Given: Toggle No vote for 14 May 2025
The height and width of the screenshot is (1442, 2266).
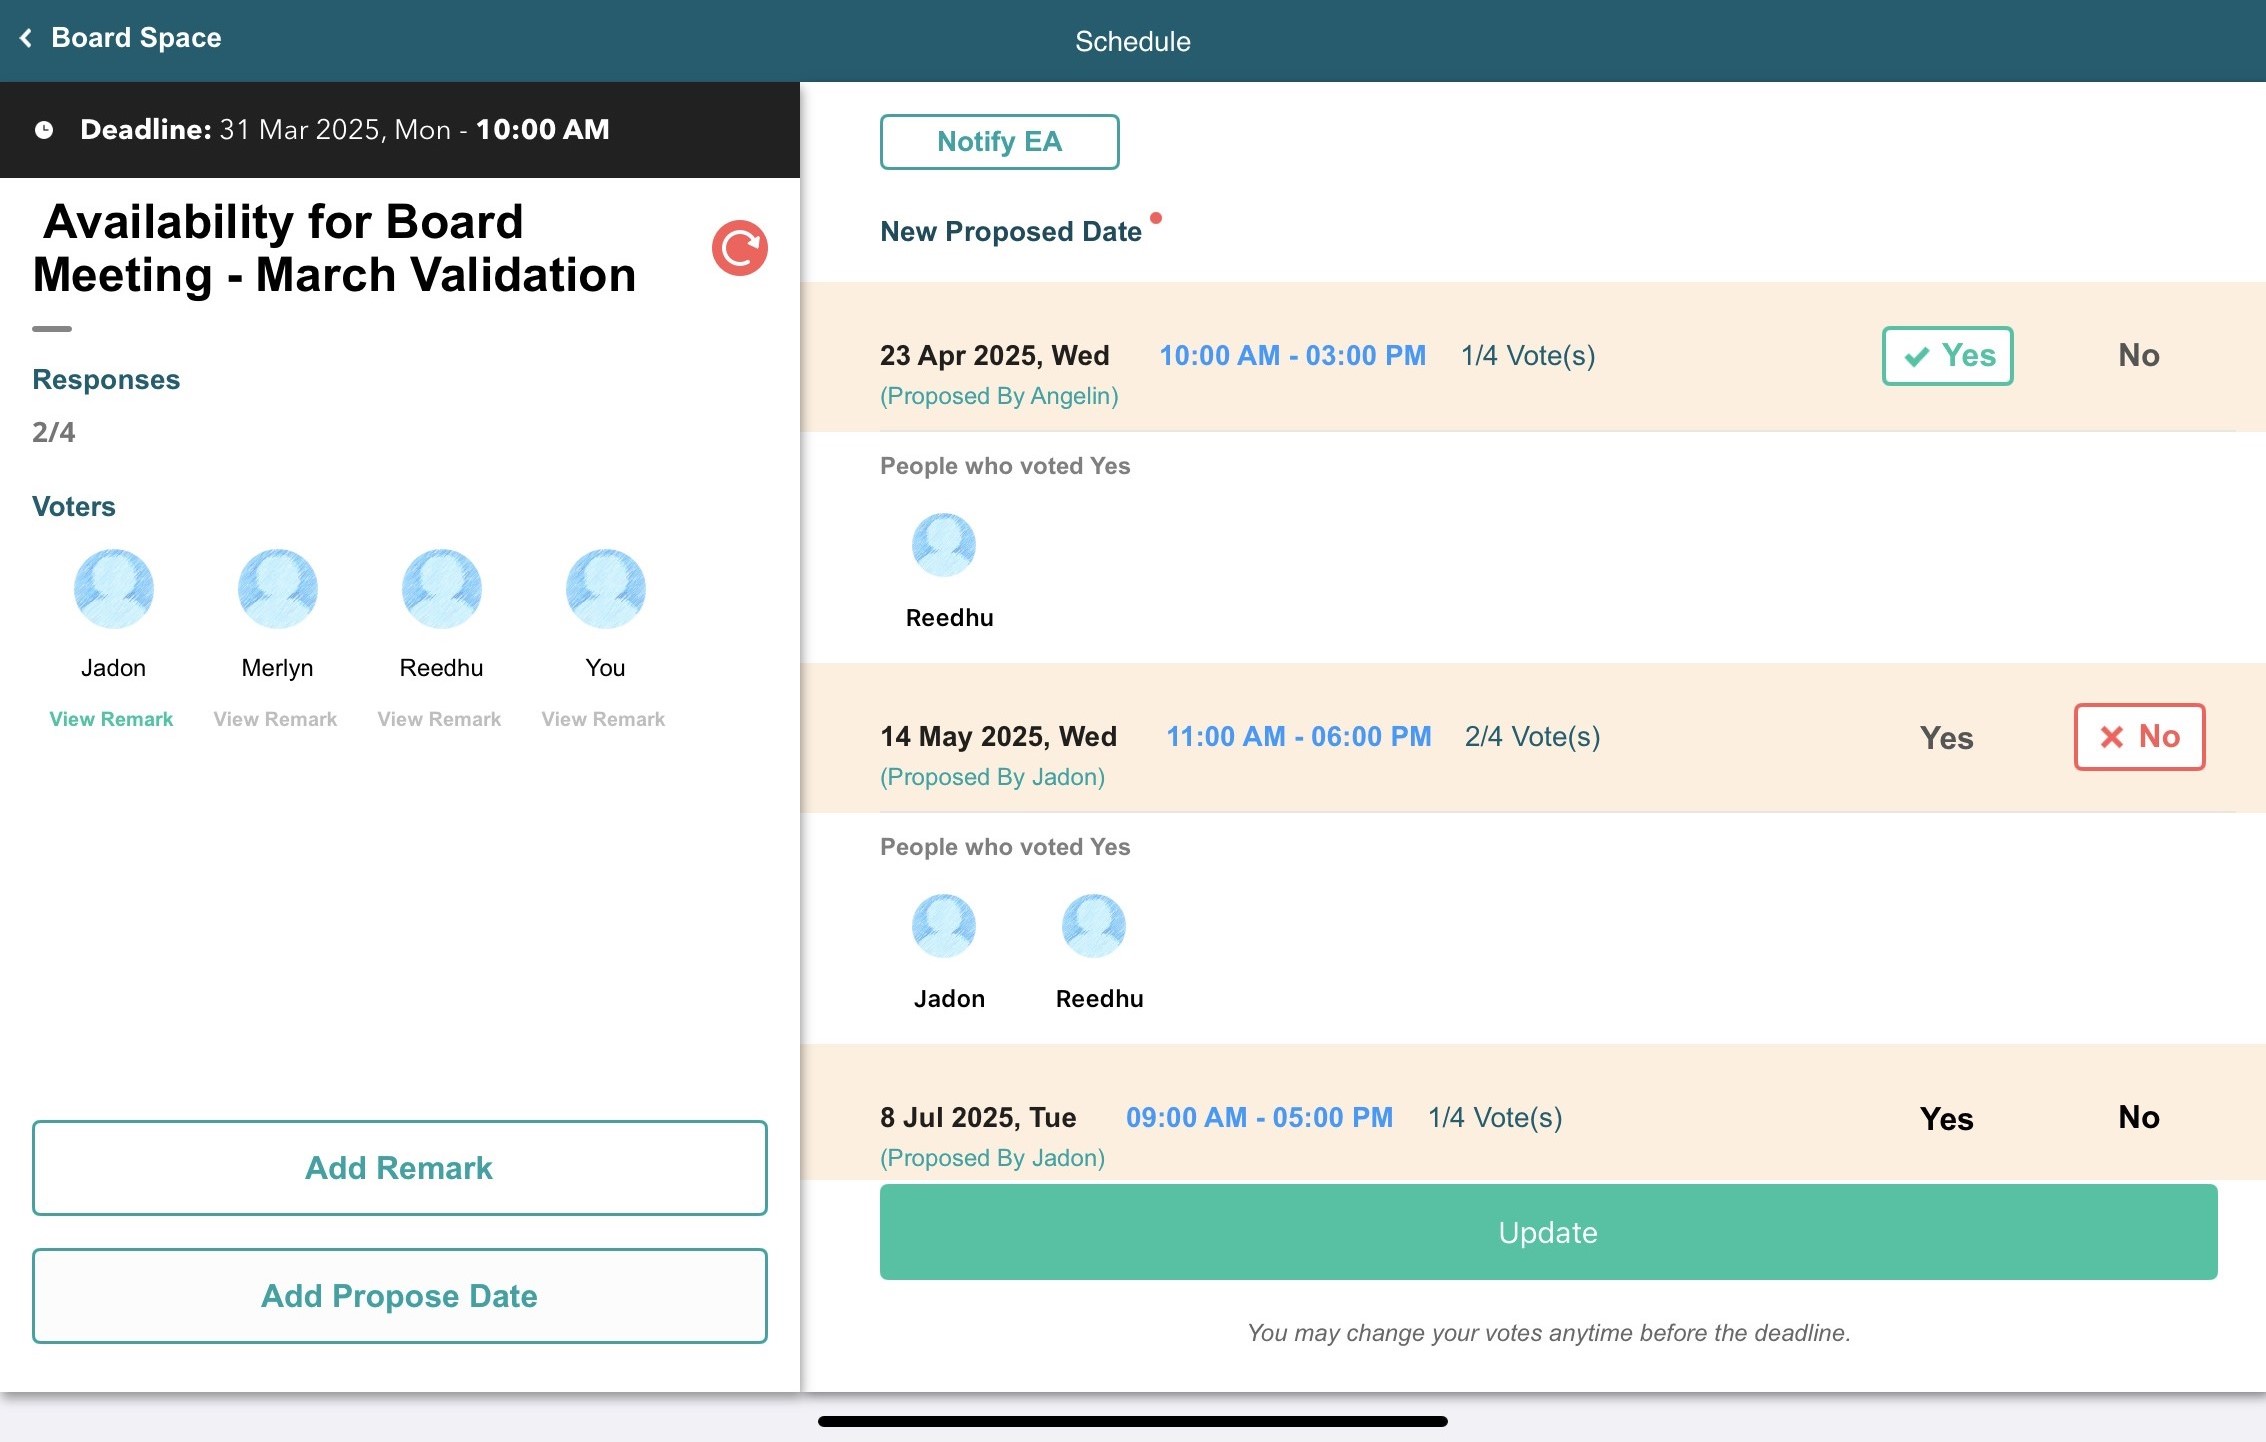Looking at the screenshot, I should click(2138, 737).
